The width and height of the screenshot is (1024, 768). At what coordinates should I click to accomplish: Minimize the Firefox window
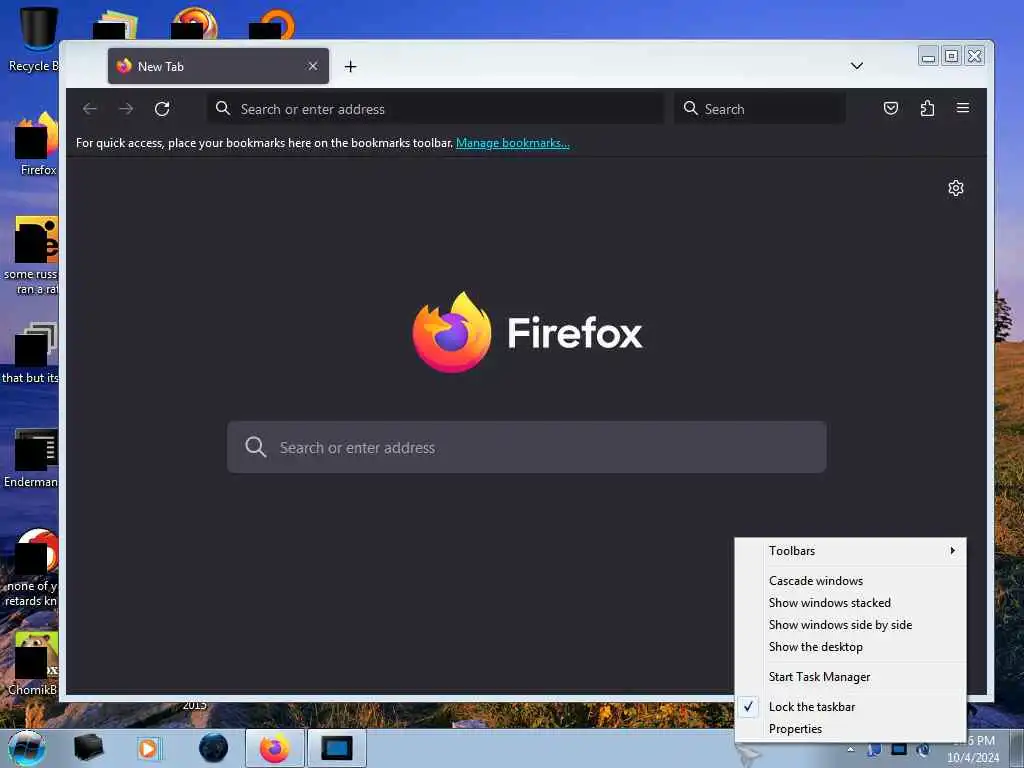[928, 56]
